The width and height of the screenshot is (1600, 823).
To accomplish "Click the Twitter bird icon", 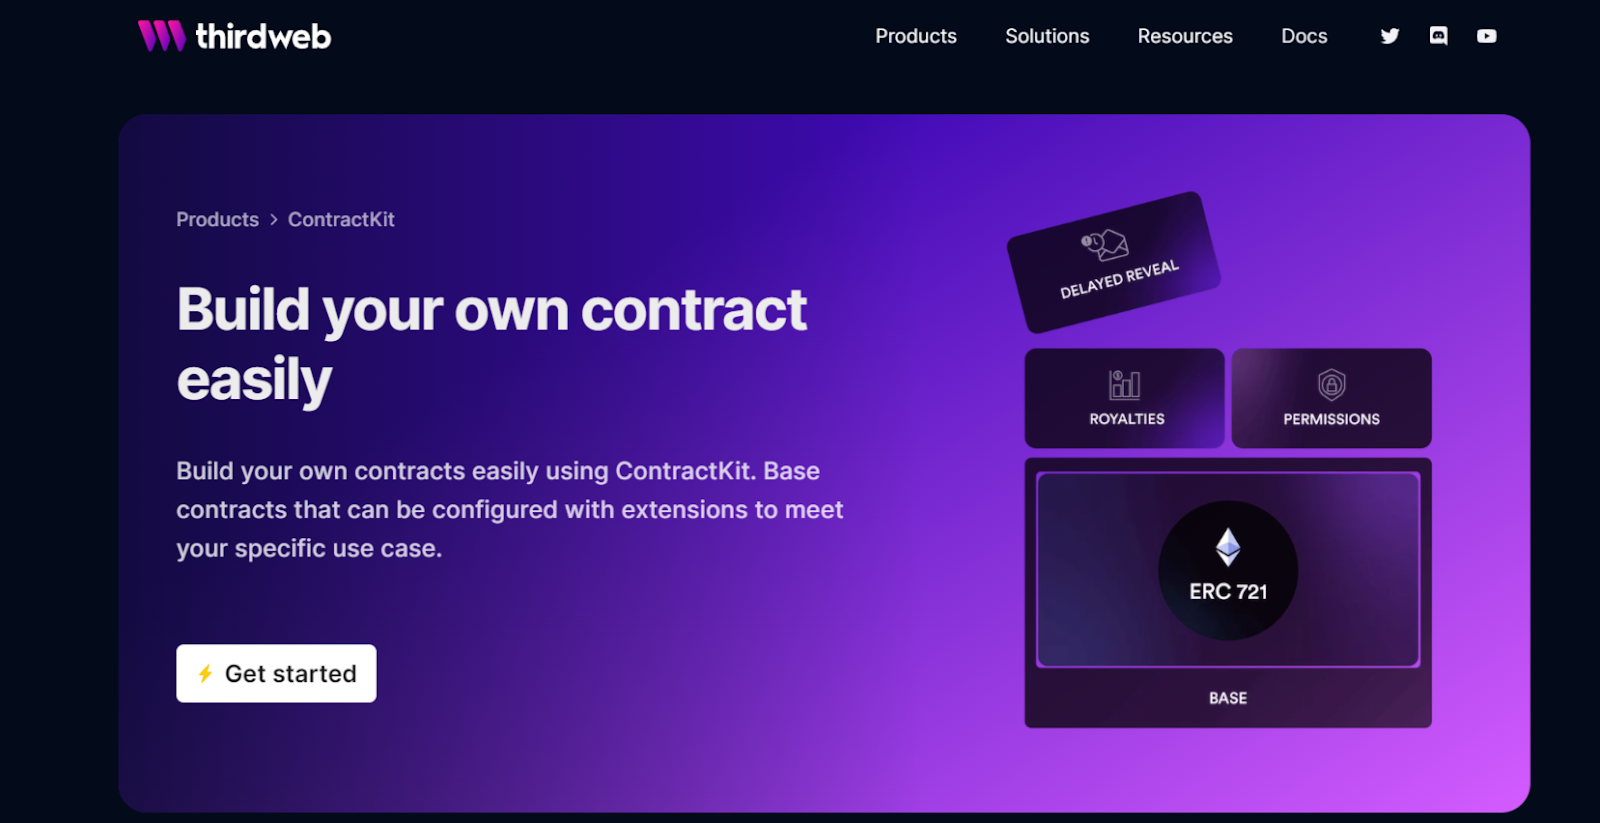I will coord(1389,35).
